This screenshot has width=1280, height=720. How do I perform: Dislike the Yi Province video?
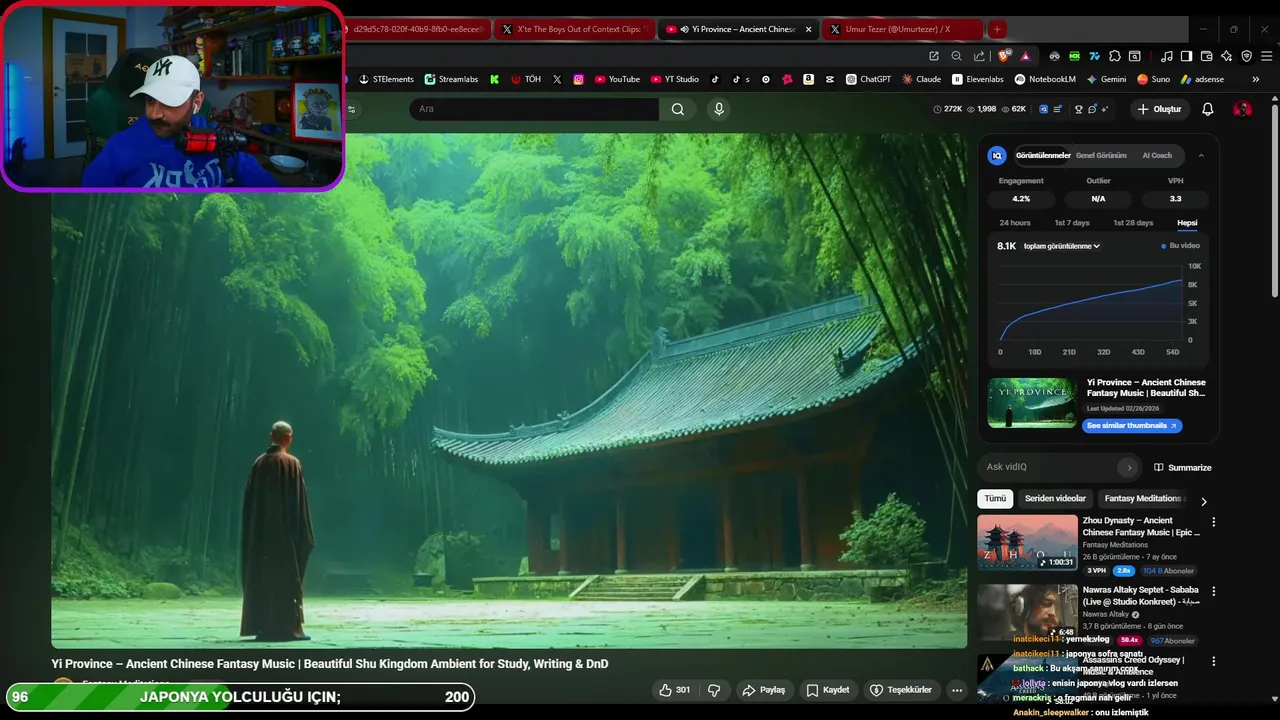point(714,690)
